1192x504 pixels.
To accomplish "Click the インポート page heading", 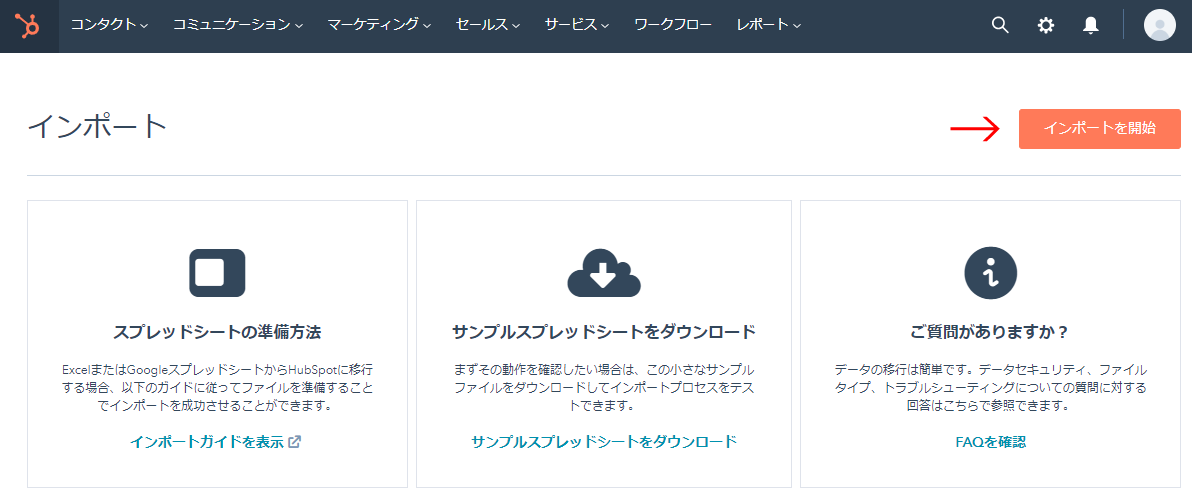I will [97, 126].
